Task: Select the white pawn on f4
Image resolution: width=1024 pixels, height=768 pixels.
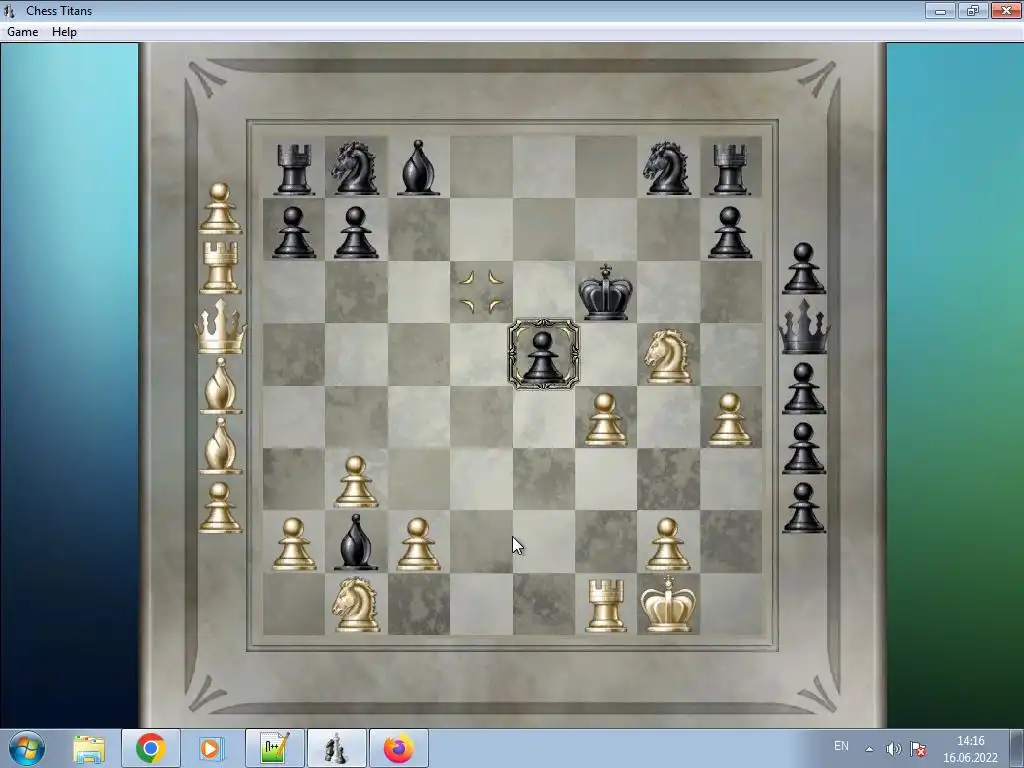Action: click(605, 419)
